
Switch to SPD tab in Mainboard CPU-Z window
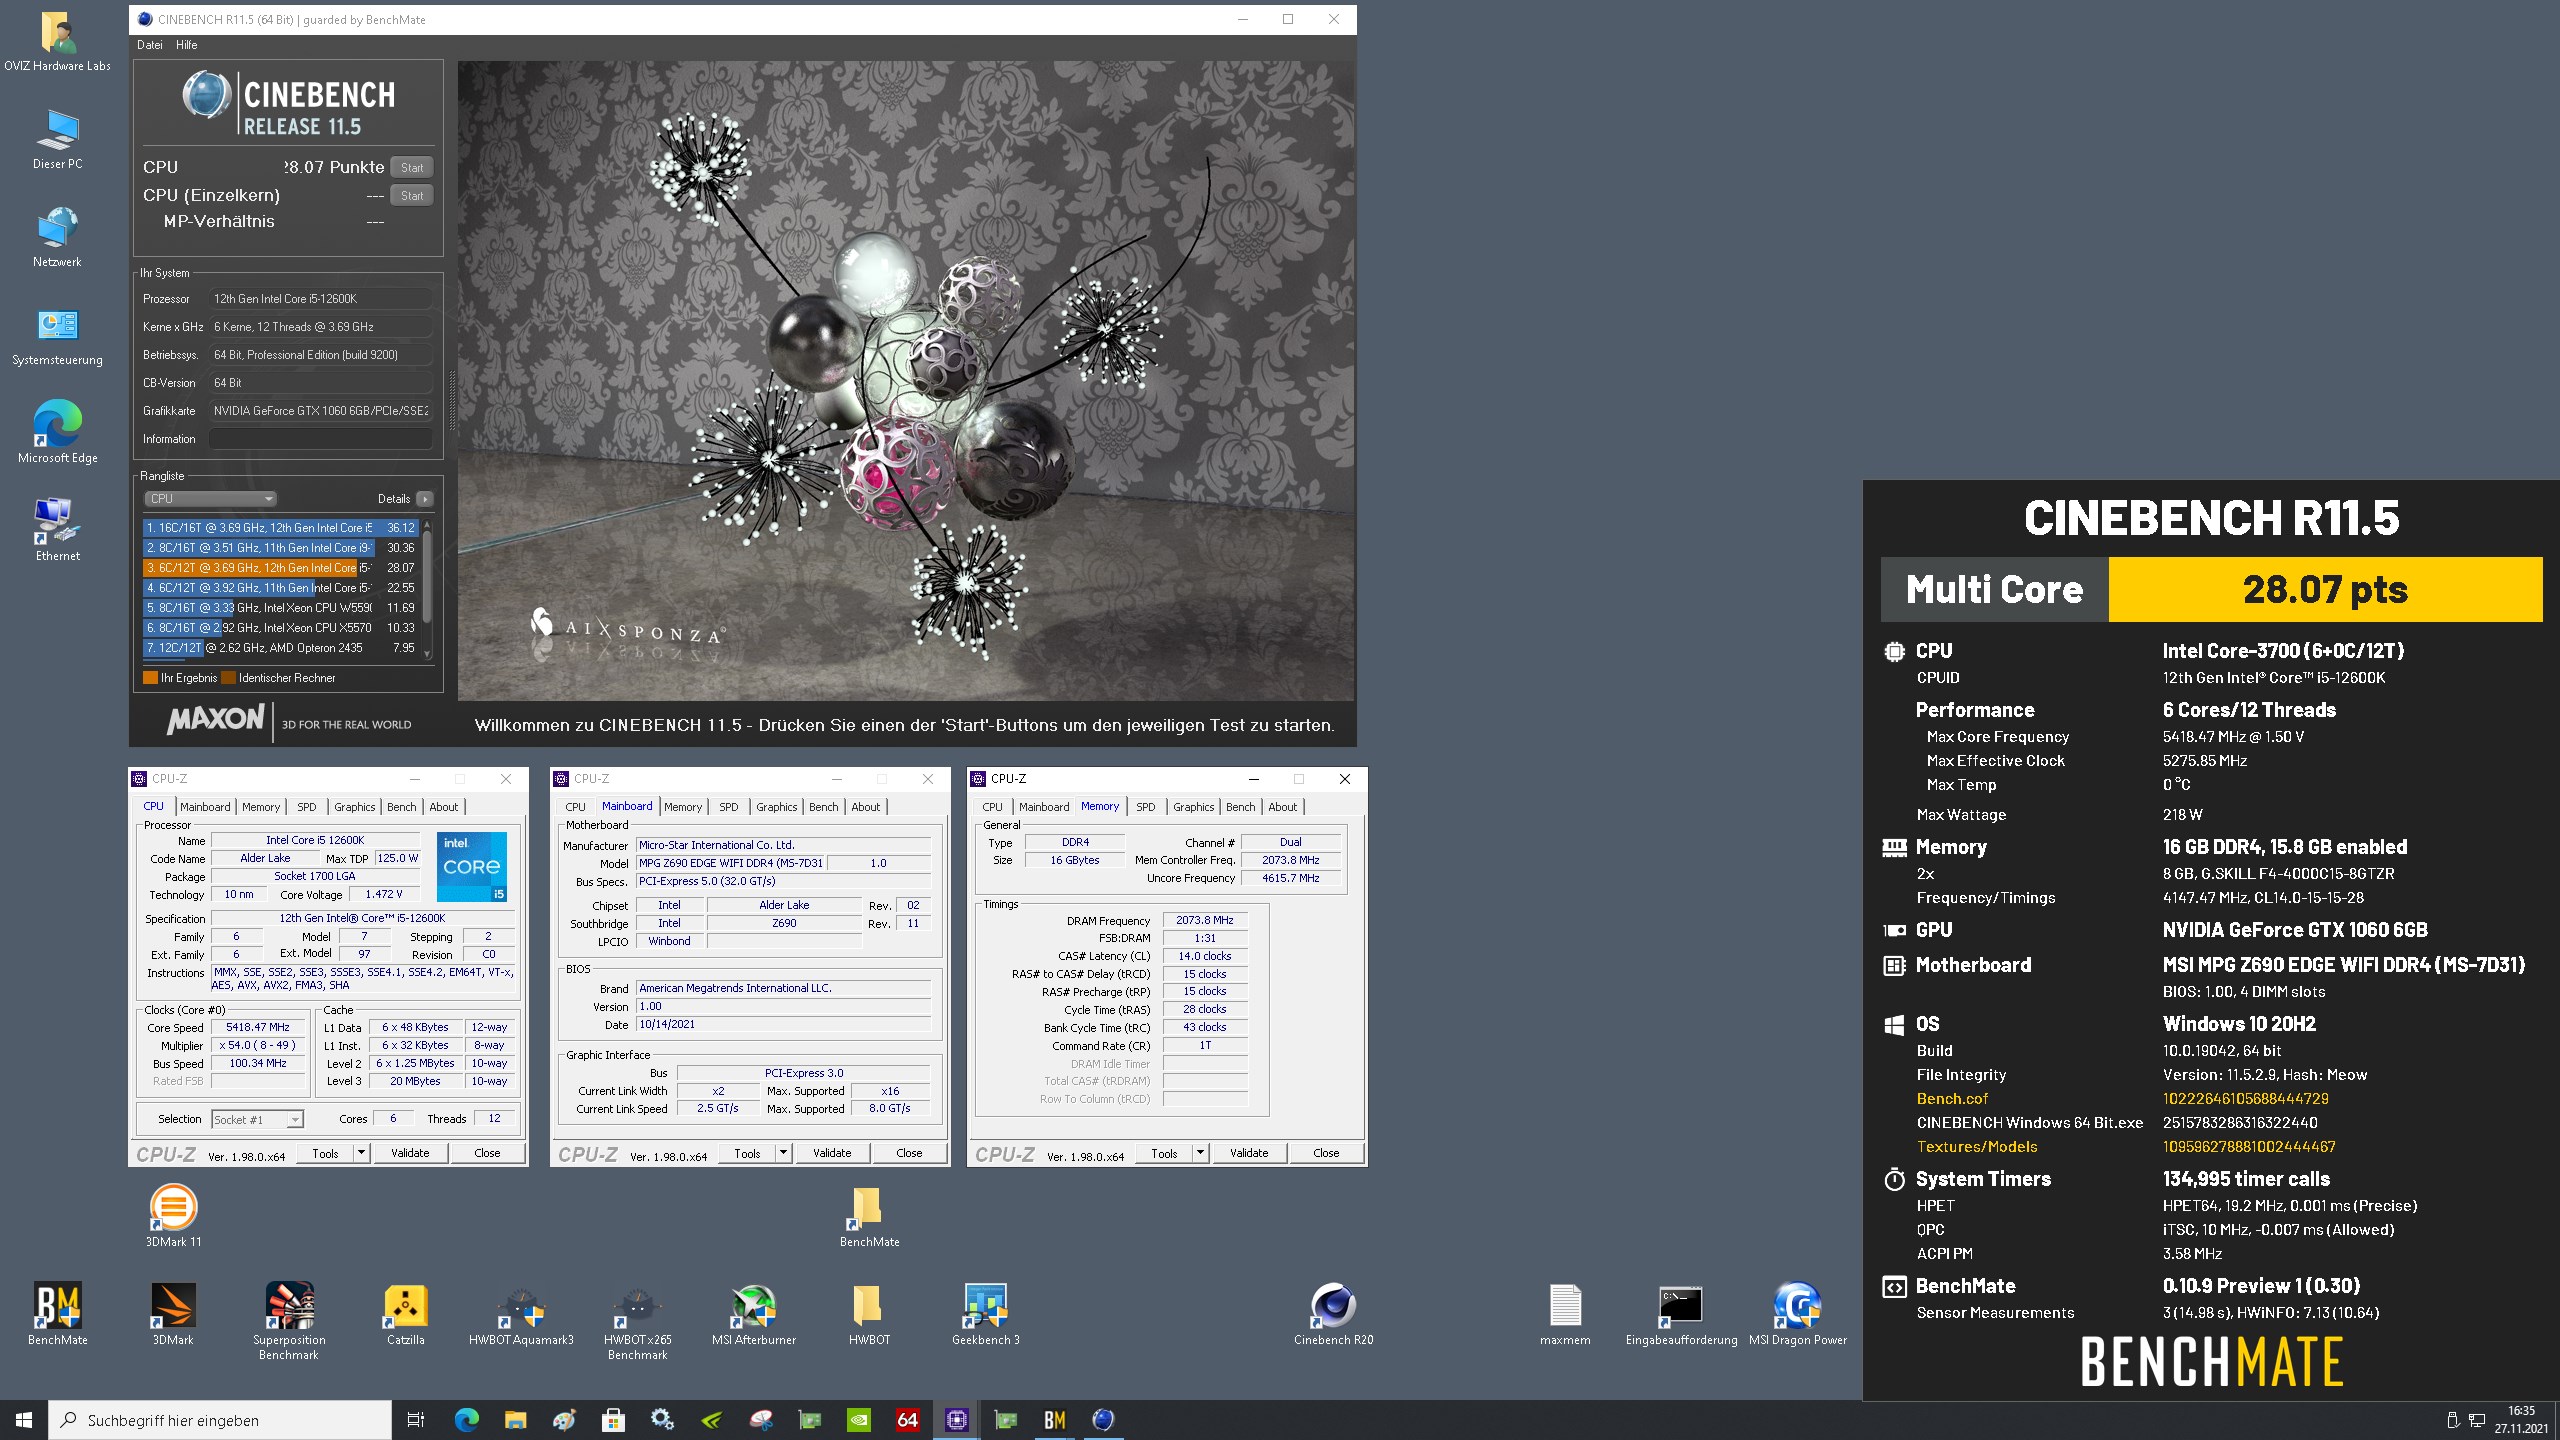click(729, 806)
